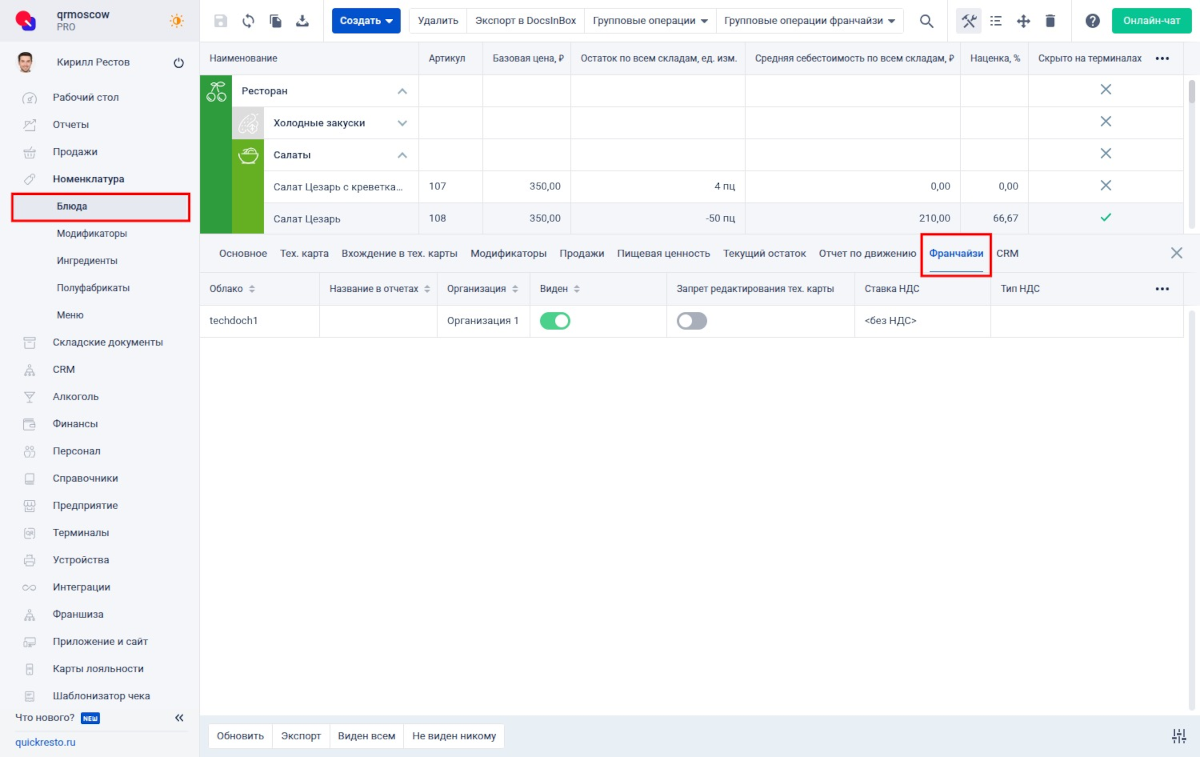Viewport: 1200px width, 757px height.
Task: Click the download import icon
Action: tap(302, 21)
